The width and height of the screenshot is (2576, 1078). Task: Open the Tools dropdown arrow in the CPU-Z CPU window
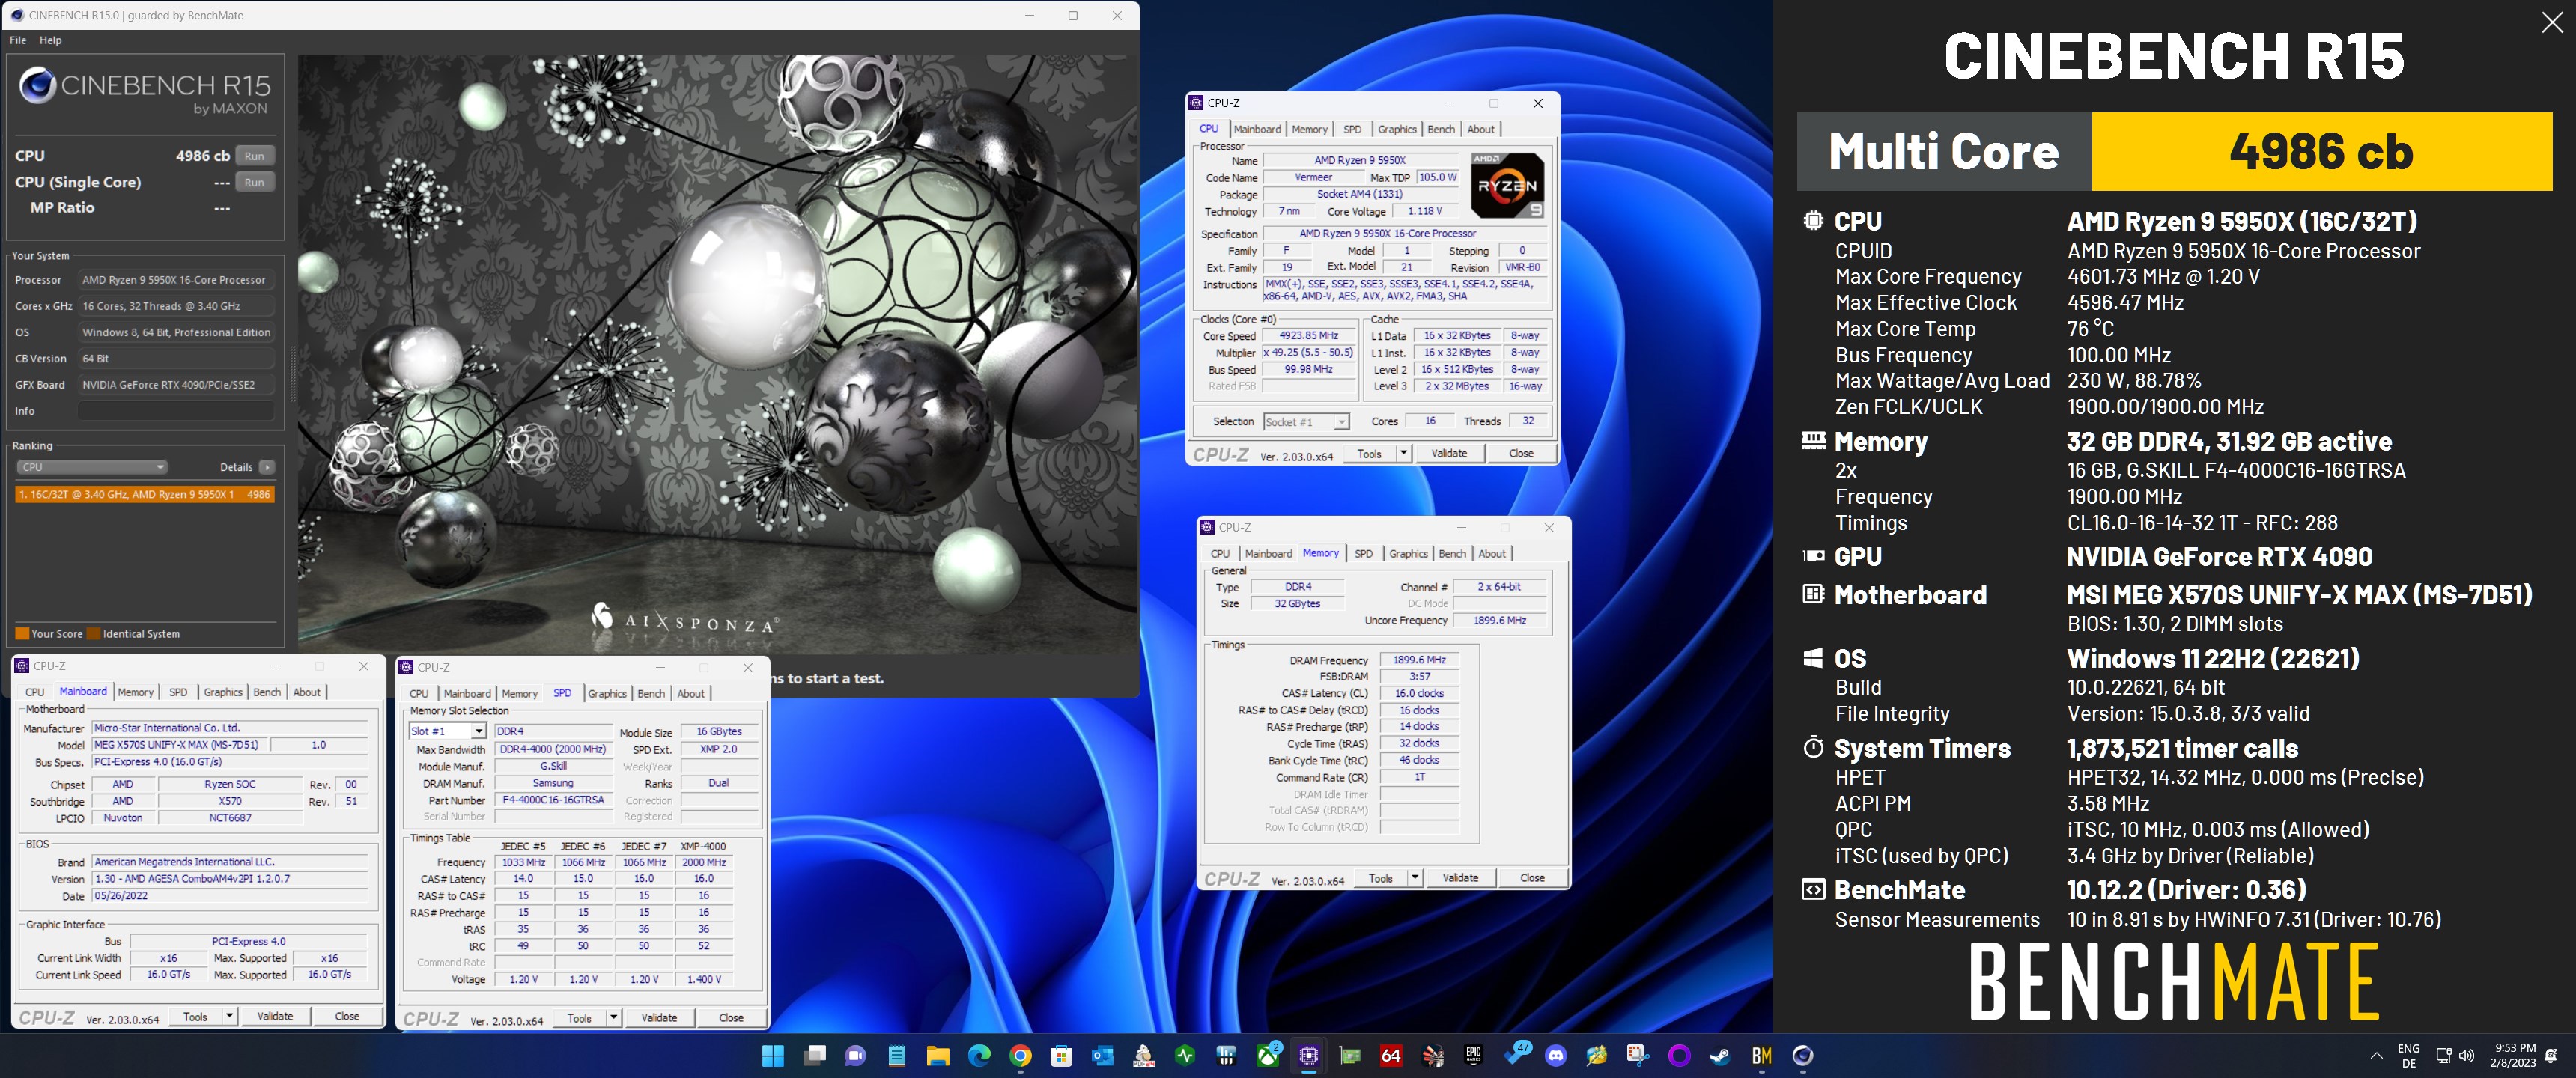[1403, 453]
